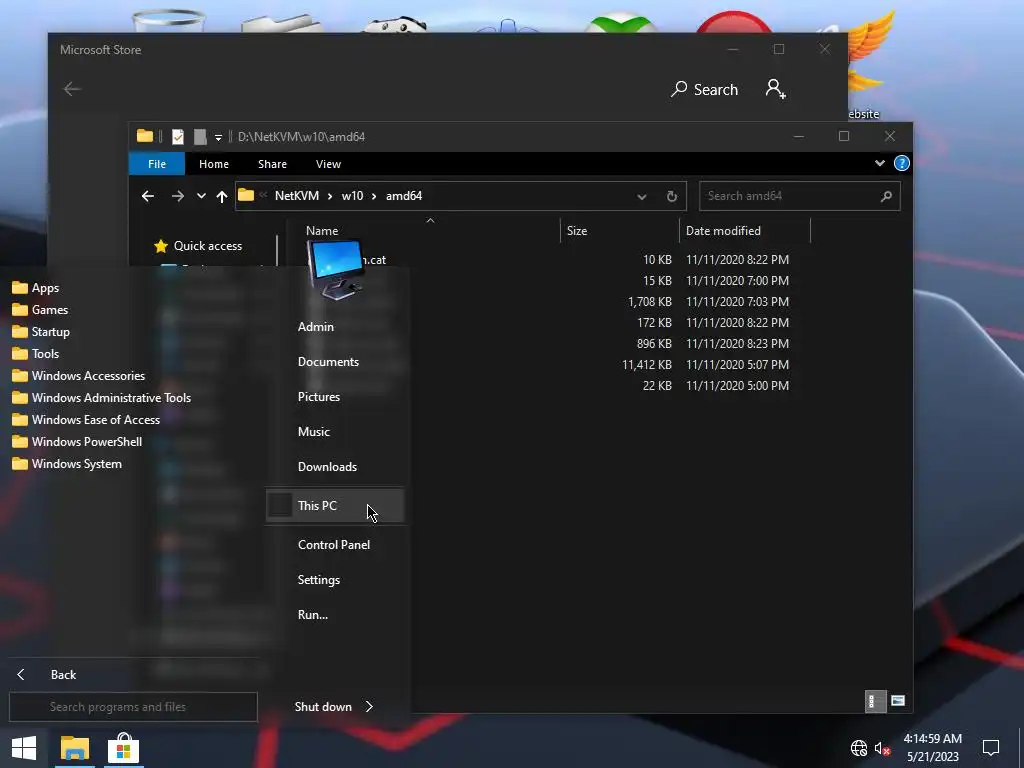Click amd64 in the address breadcrumb

(x=404, y=196)
